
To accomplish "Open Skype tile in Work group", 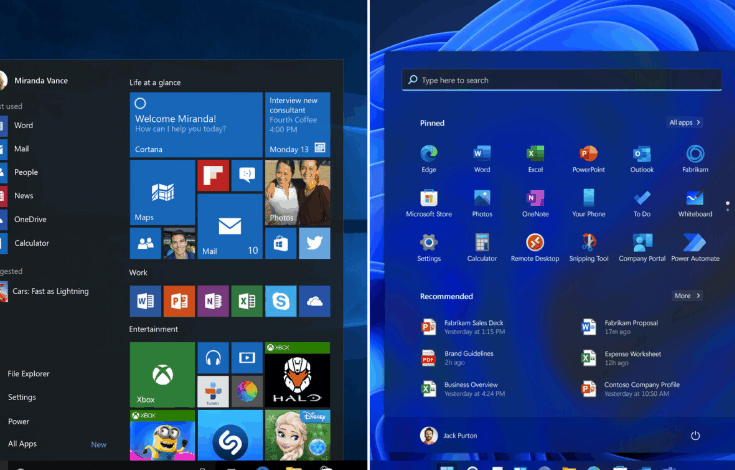I will tap(281, 301).
